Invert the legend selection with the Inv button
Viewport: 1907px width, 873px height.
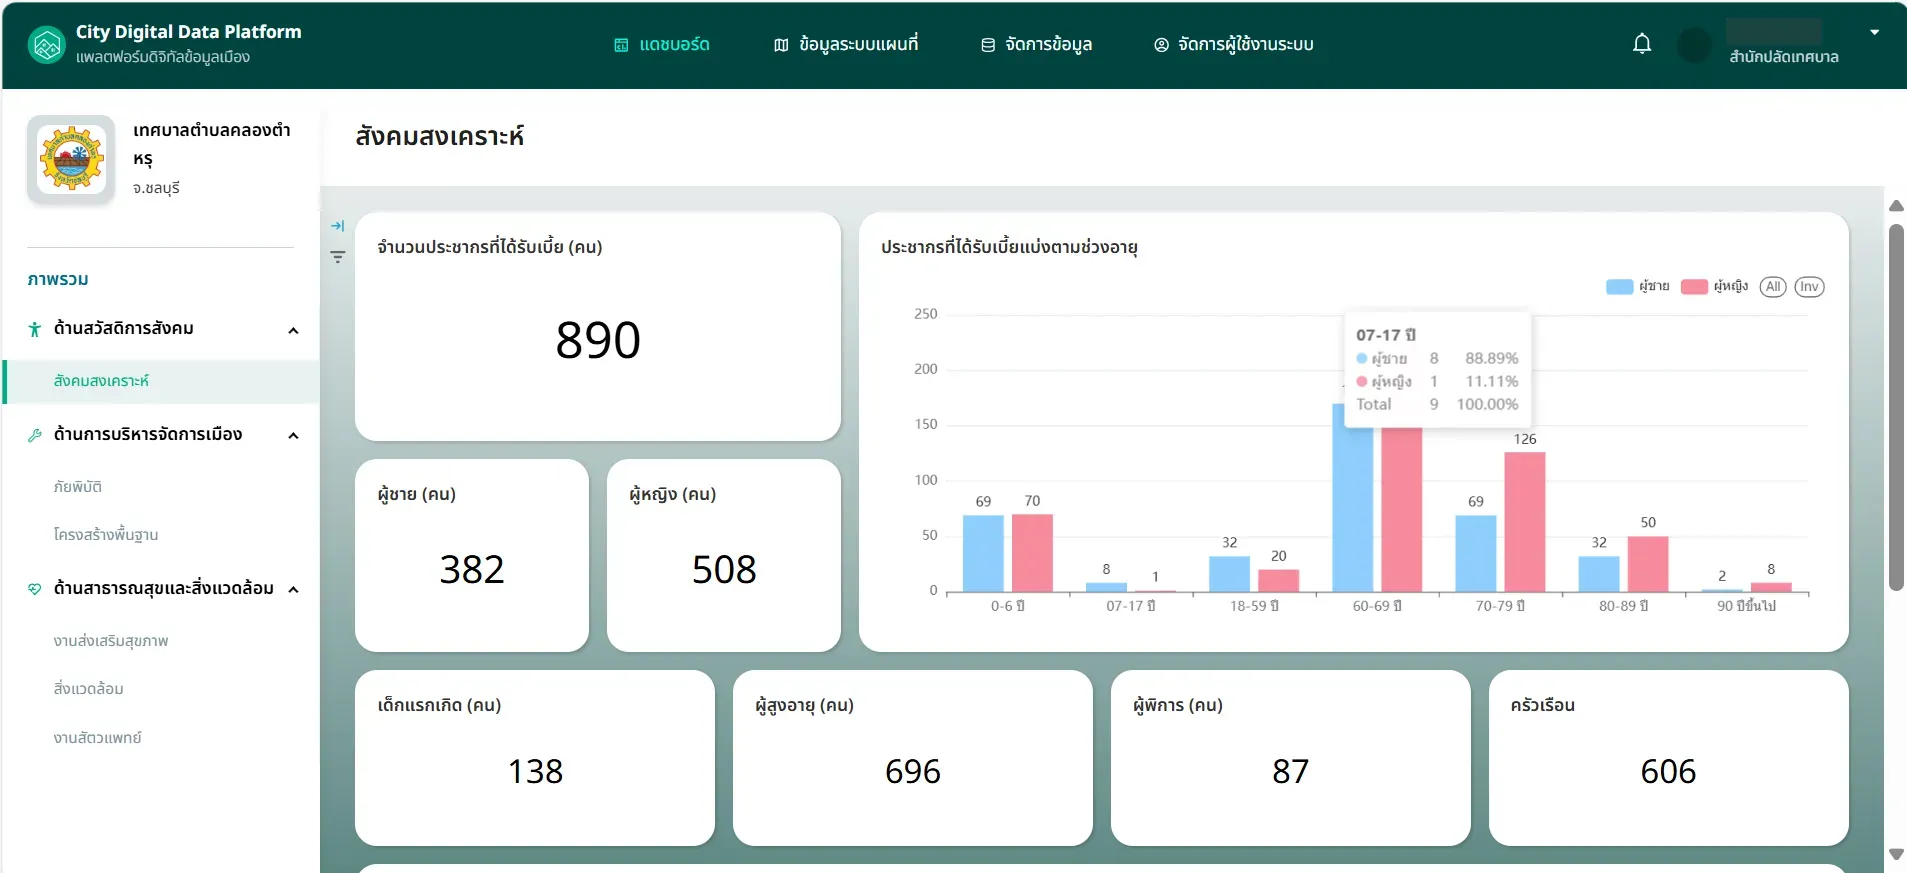tap(1809, 287)
